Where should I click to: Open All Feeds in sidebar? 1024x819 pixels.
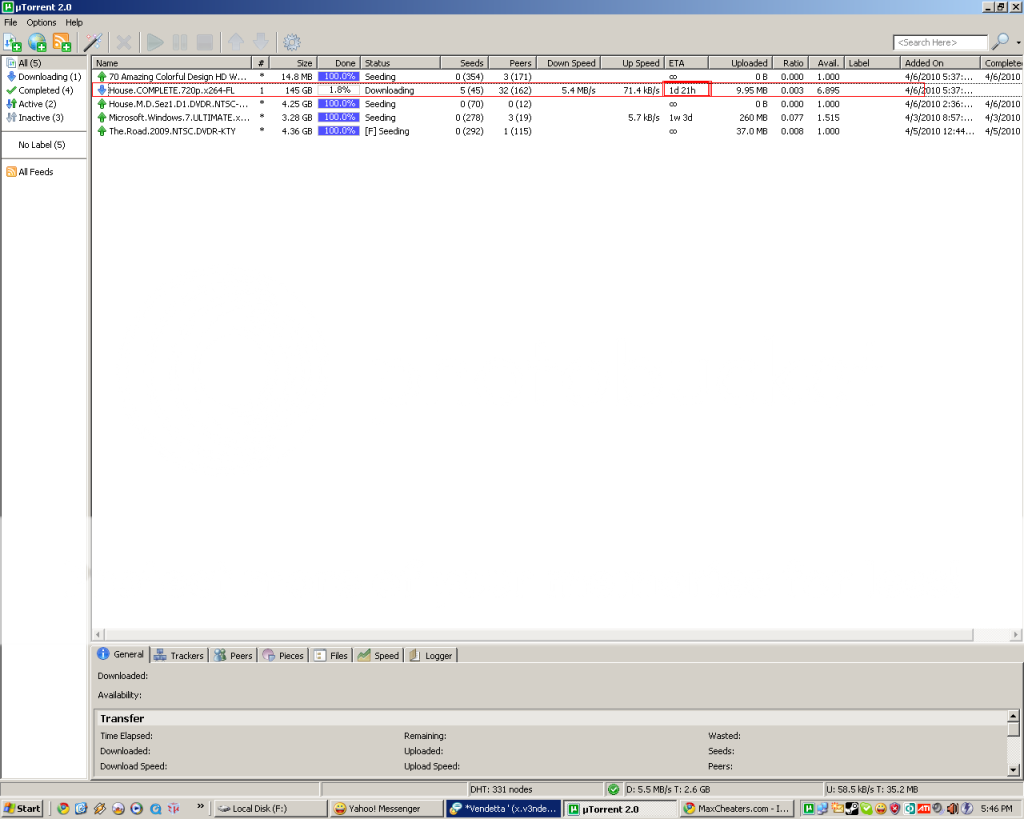pos(35,172)
